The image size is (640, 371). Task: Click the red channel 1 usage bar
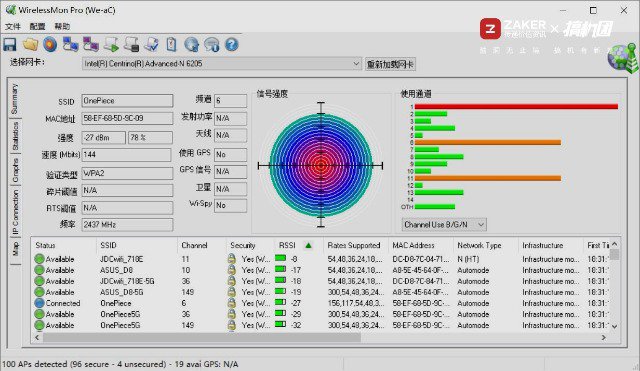click(x=516, y=107)
